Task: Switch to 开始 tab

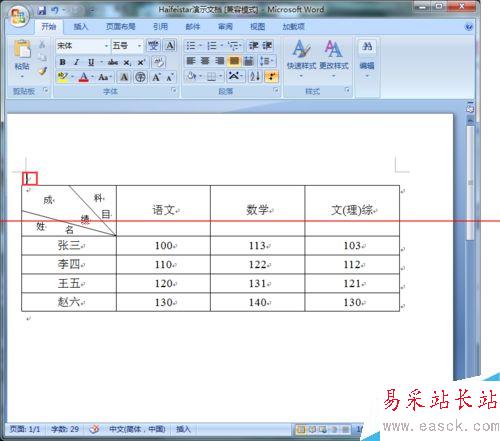Action: tap(49, 26)
